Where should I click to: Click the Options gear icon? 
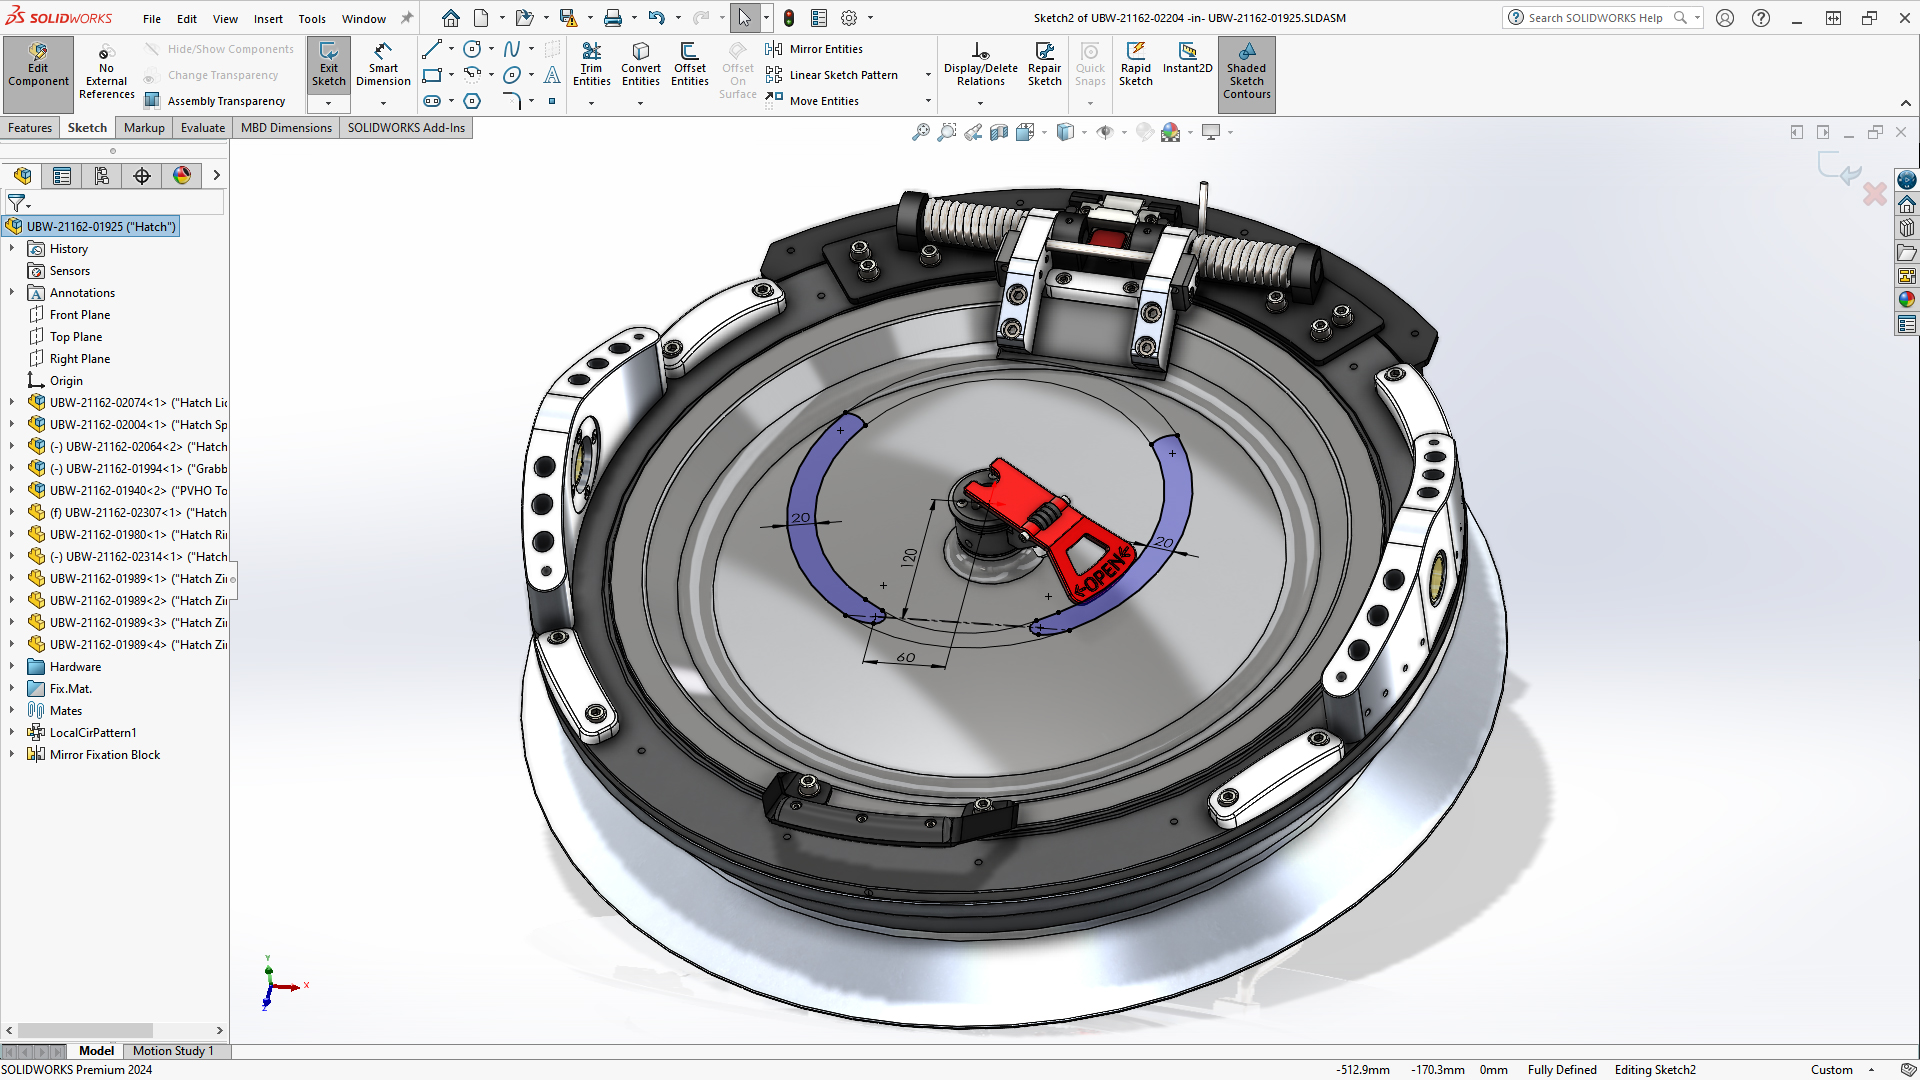849,18
